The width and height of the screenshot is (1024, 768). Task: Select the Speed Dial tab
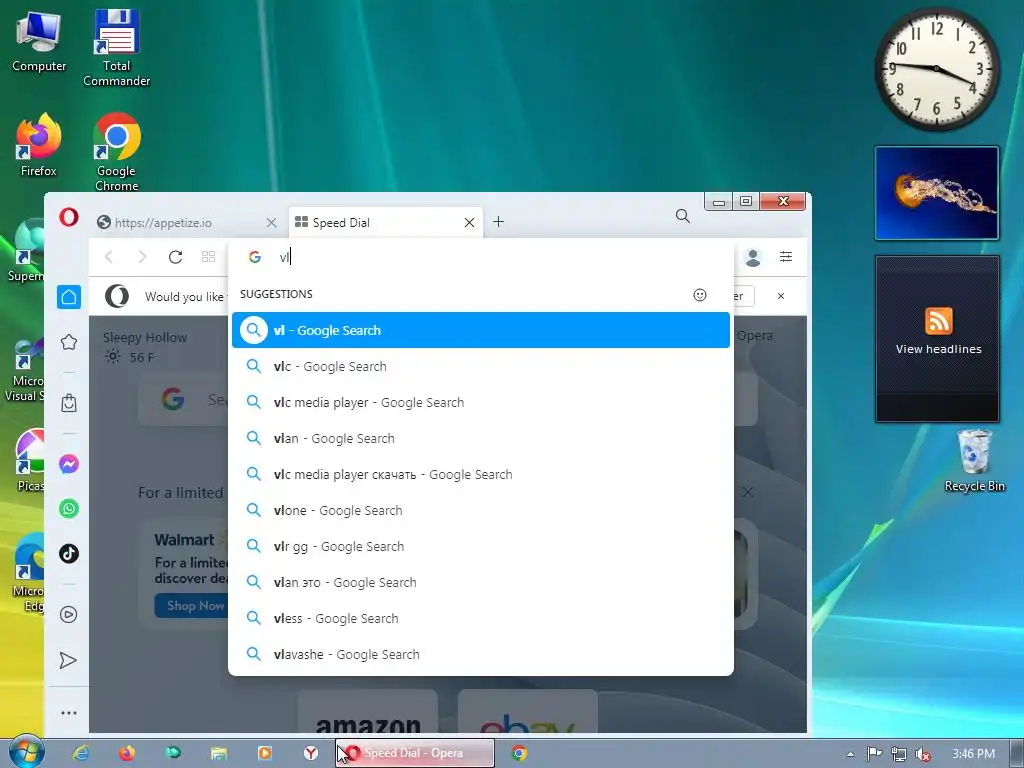[x=385, y=223]
